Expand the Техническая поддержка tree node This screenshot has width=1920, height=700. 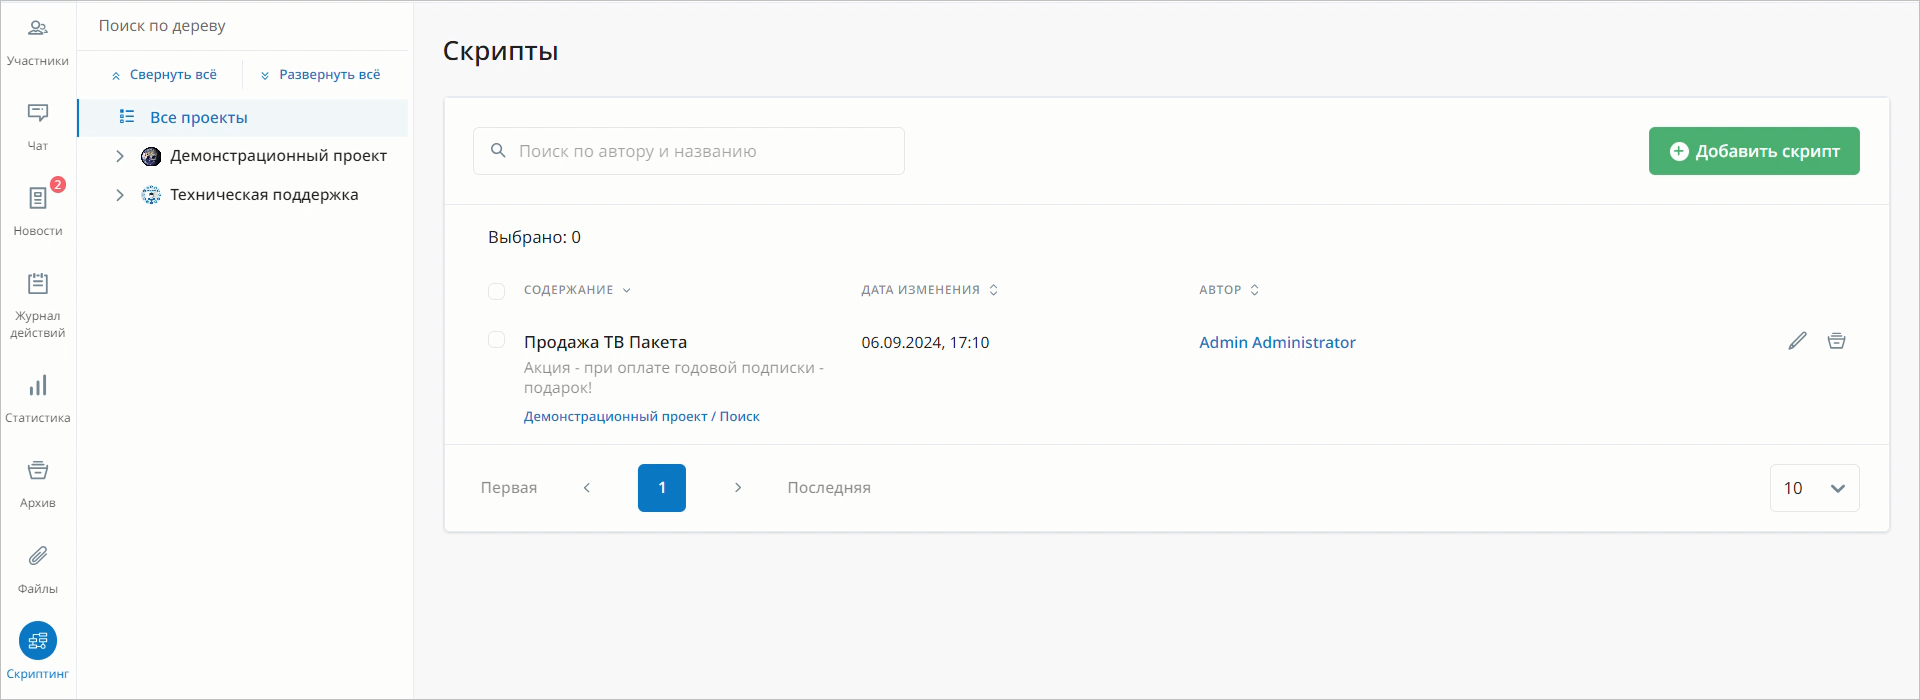pyautogui.click(x=120, y=195)
